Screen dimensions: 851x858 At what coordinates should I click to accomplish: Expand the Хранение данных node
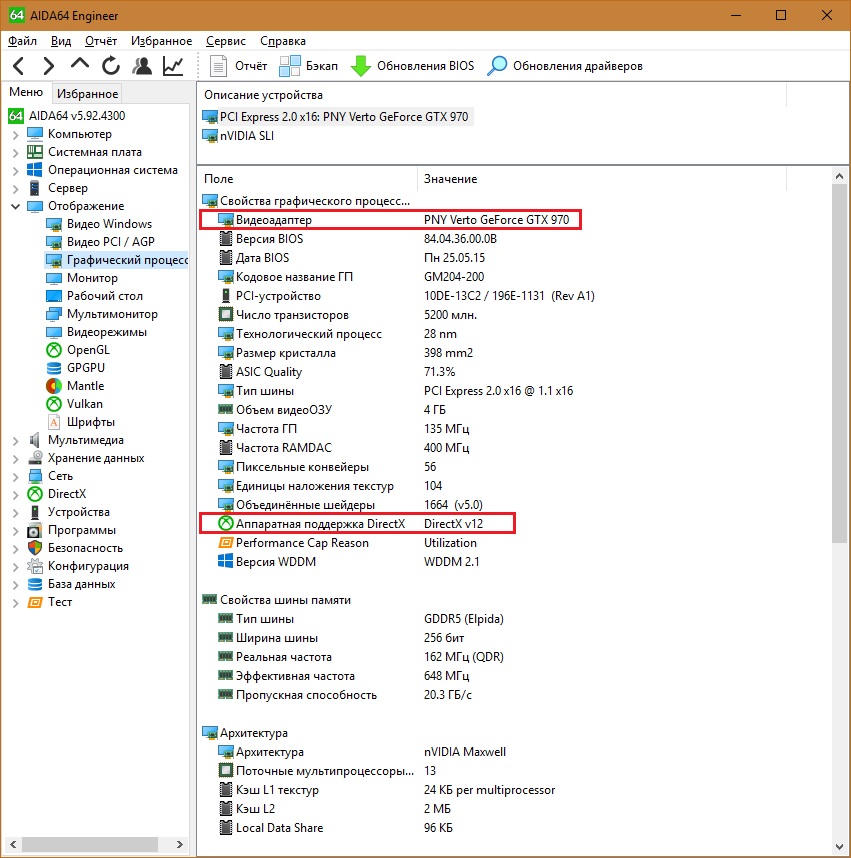click(15, 459)
